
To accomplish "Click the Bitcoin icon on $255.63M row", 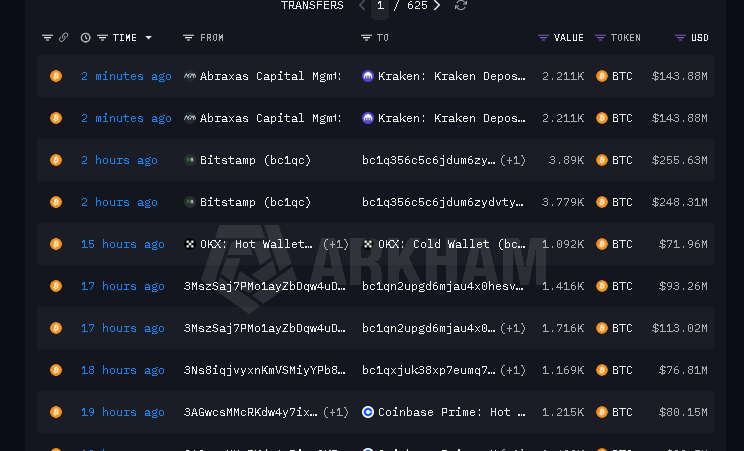I will [56, 160].
